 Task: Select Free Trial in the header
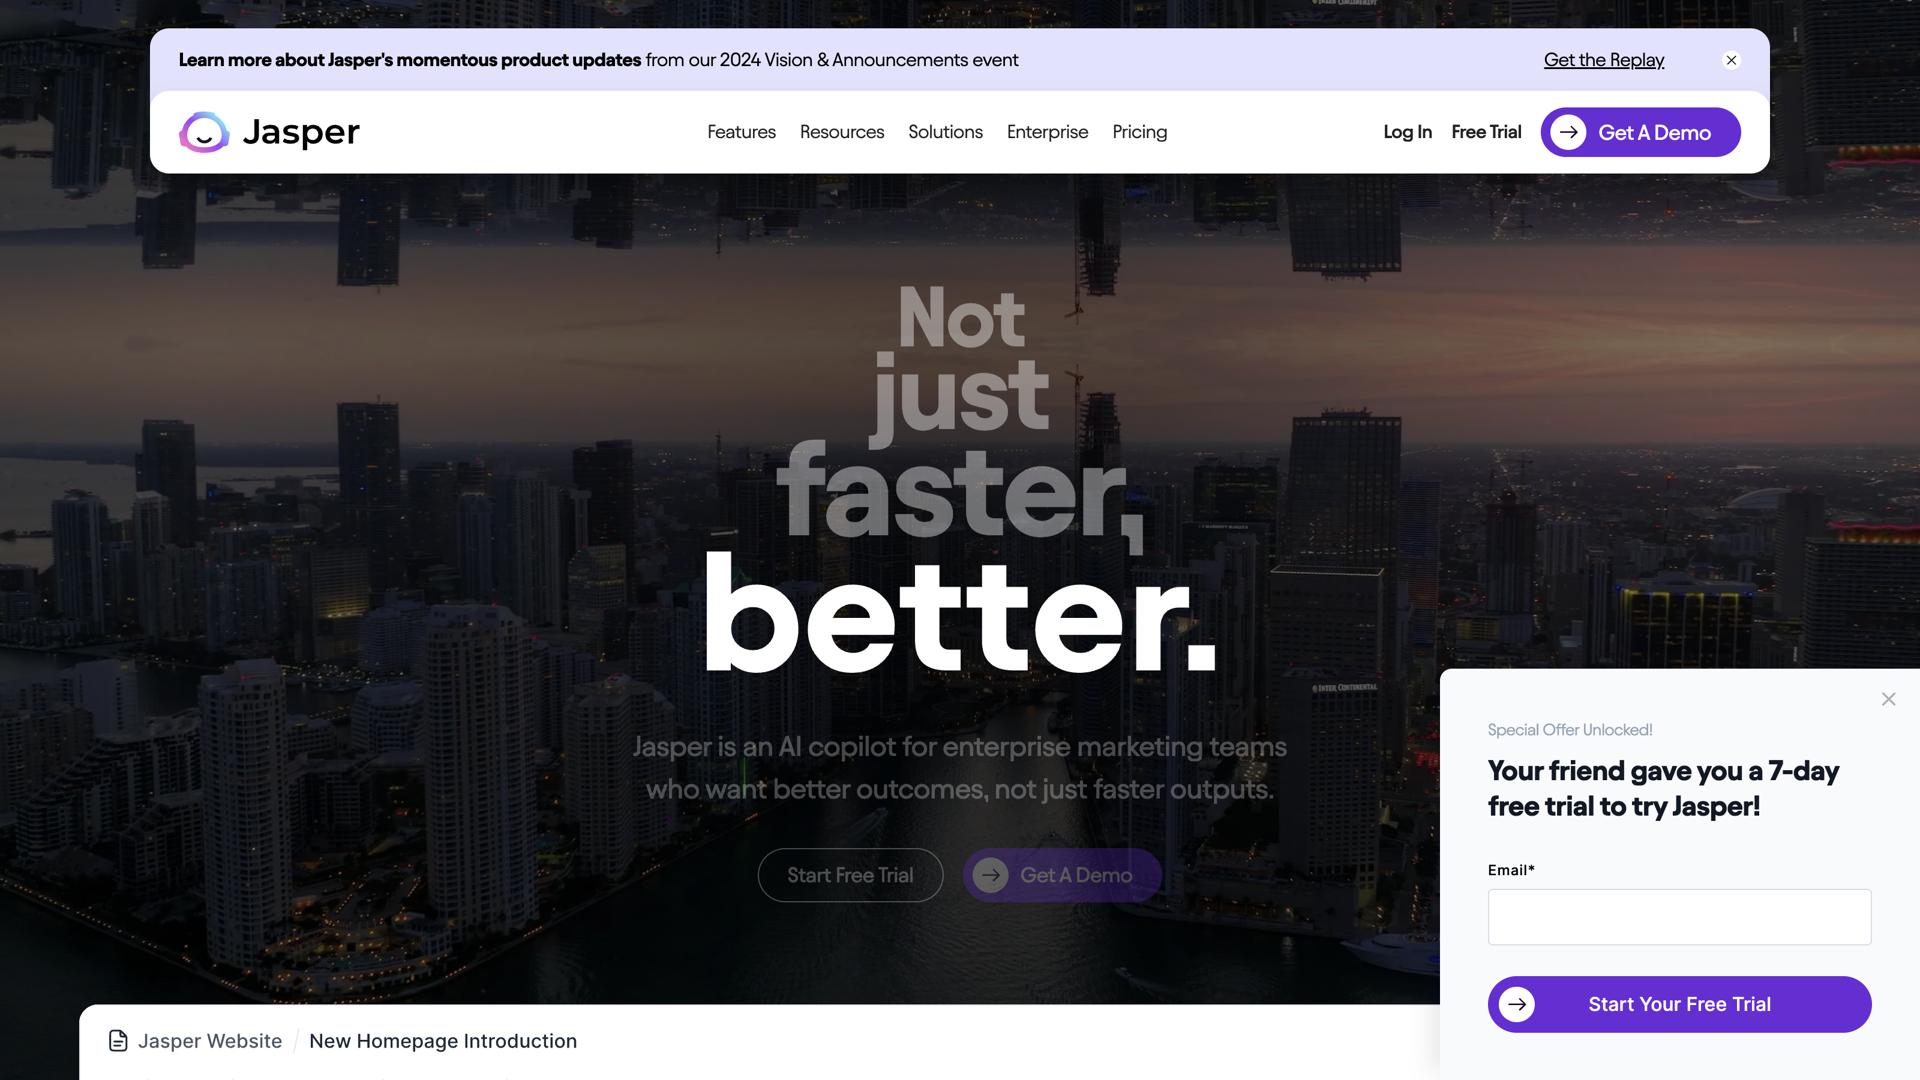coord(1486,132)
